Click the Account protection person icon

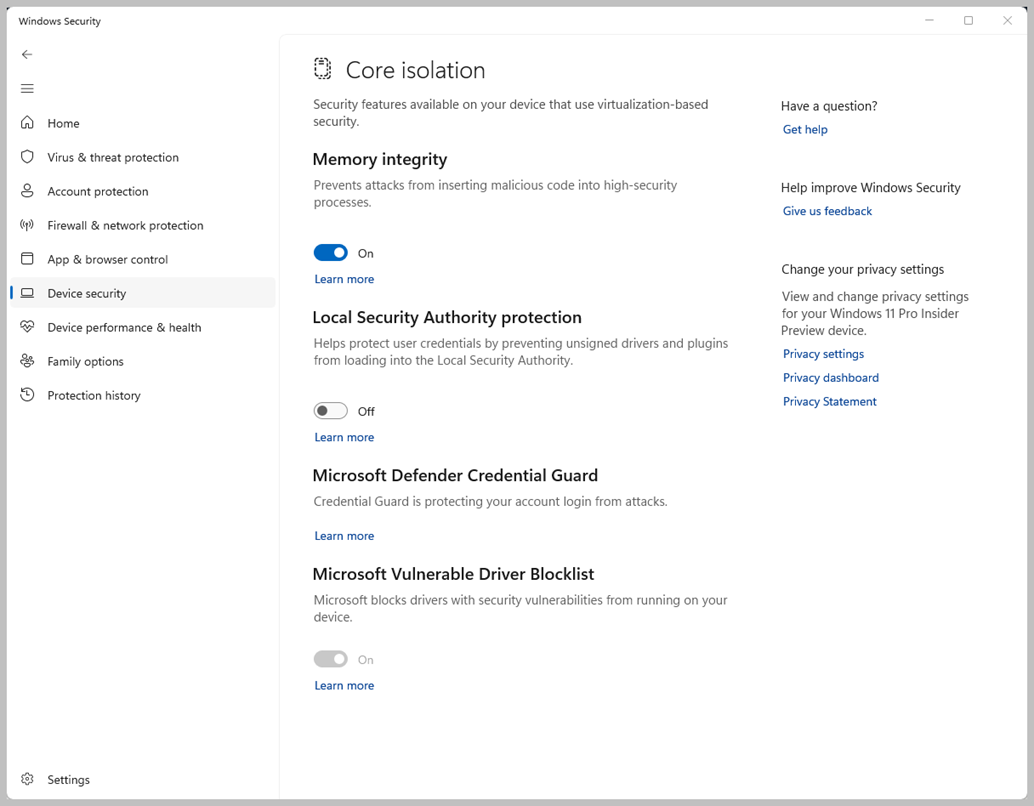coord(27,191)
